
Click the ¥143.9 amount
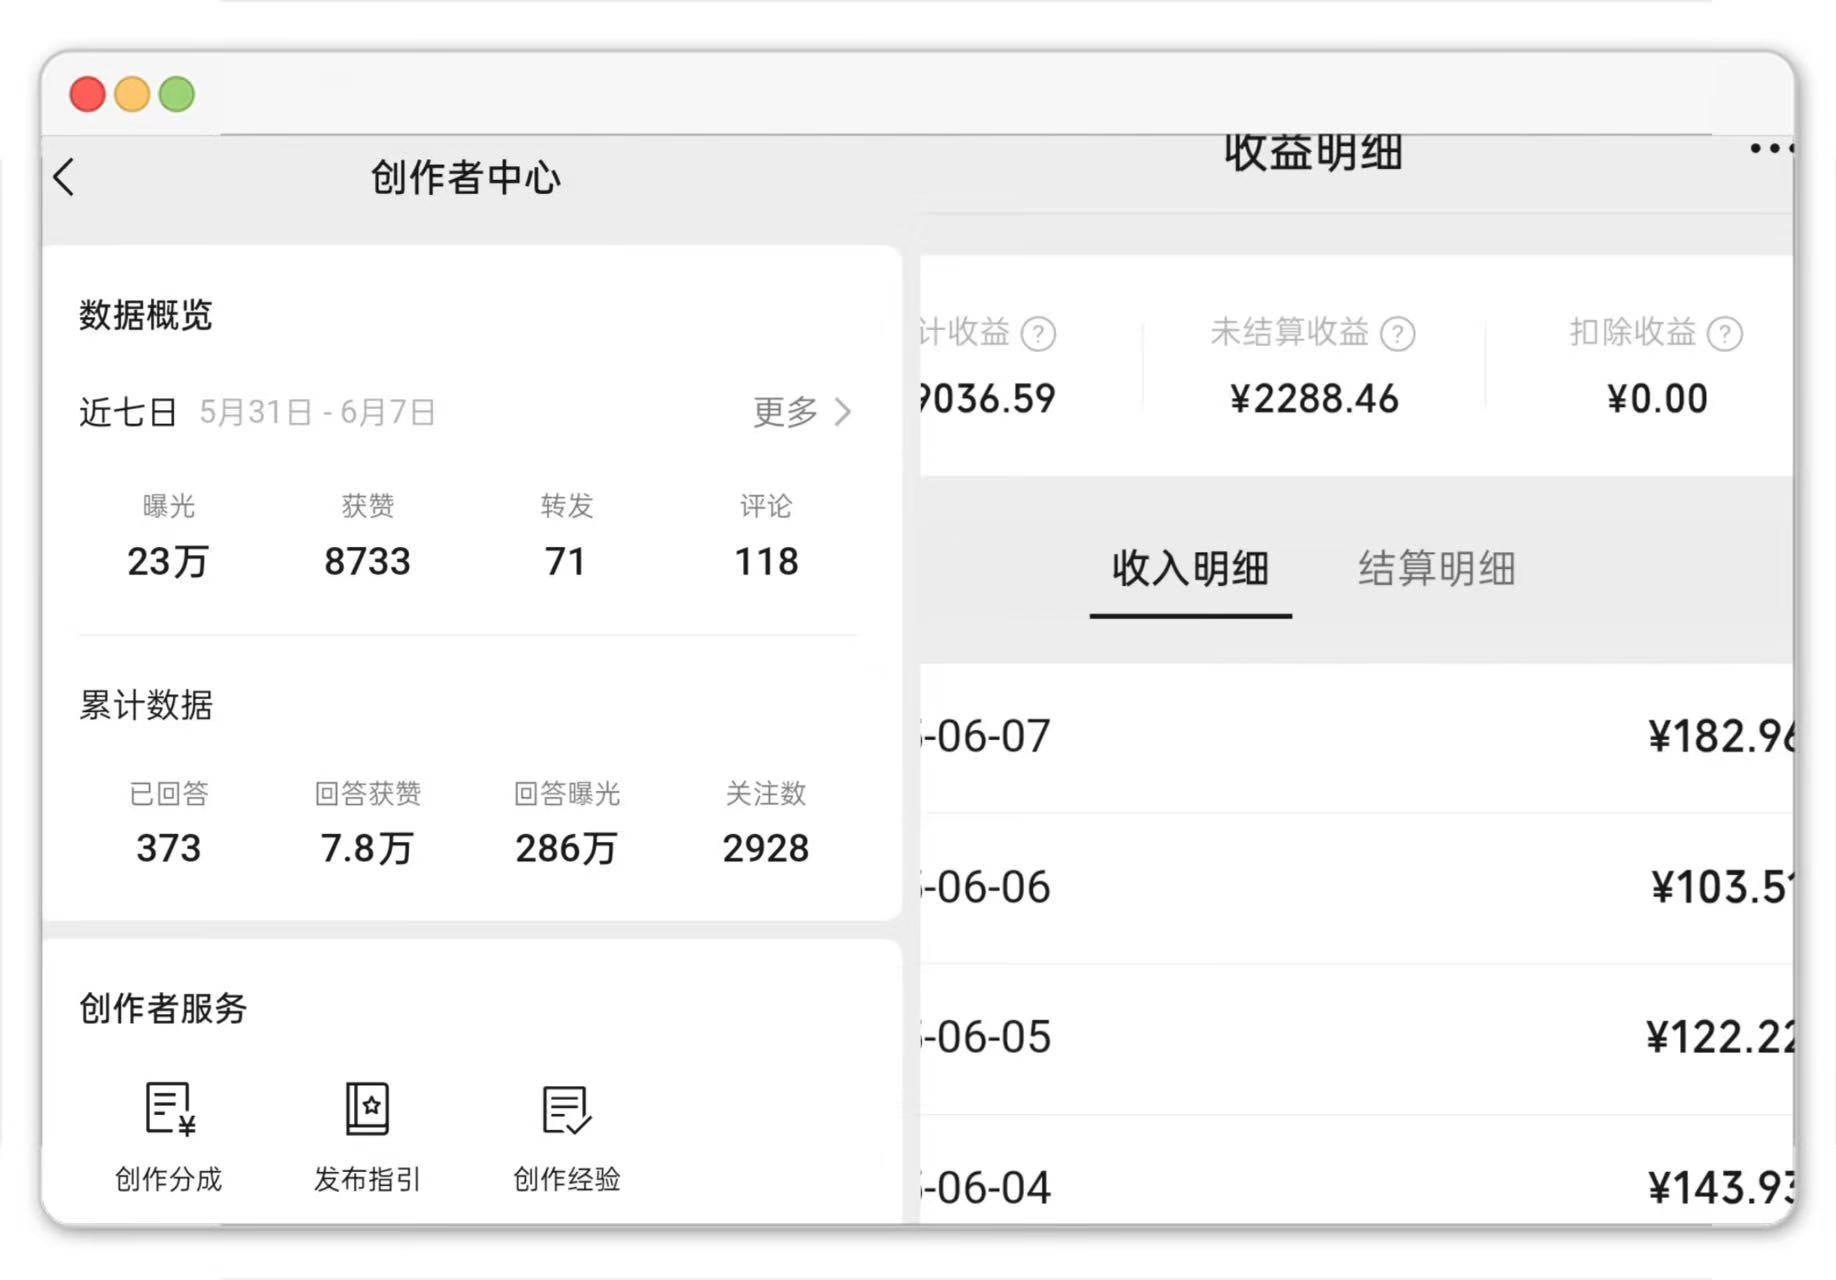(1721, 1189)
